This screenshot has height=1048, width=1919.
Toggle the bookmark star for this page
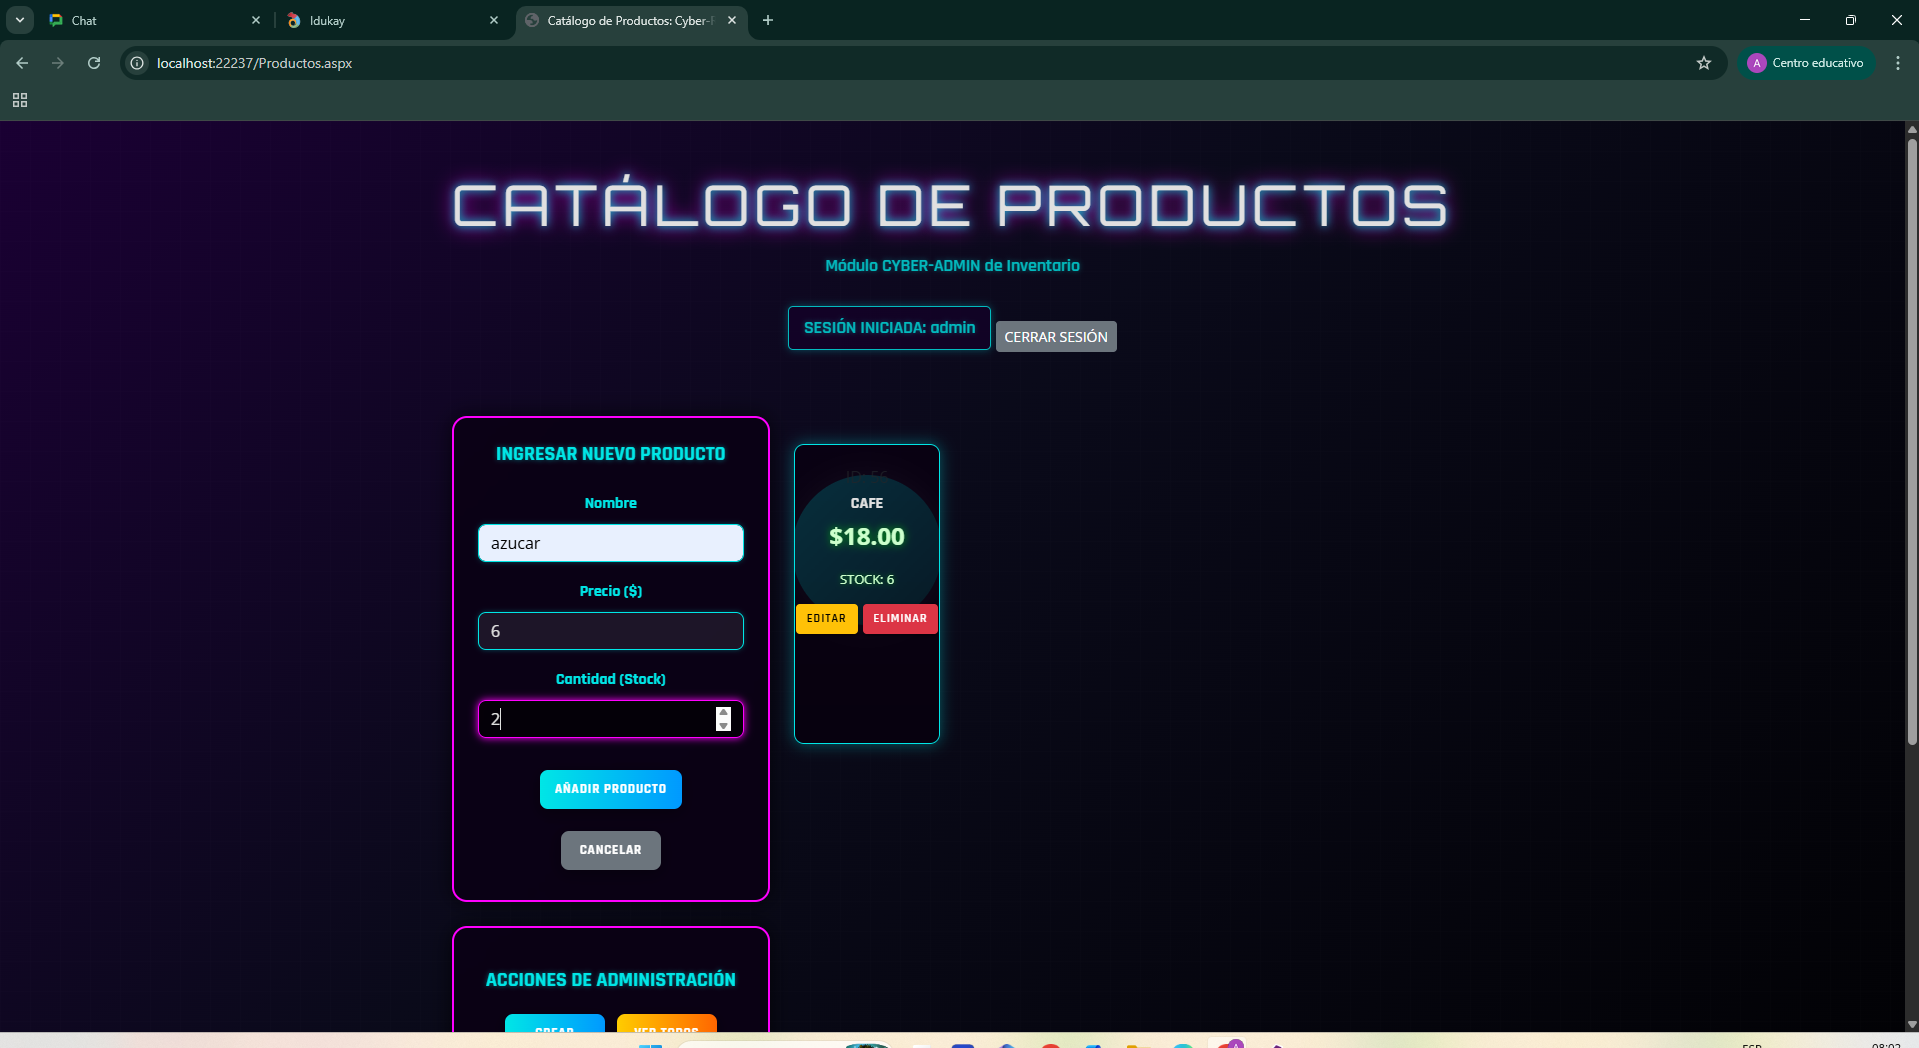pyautogui.click(x=1703, y=63)
